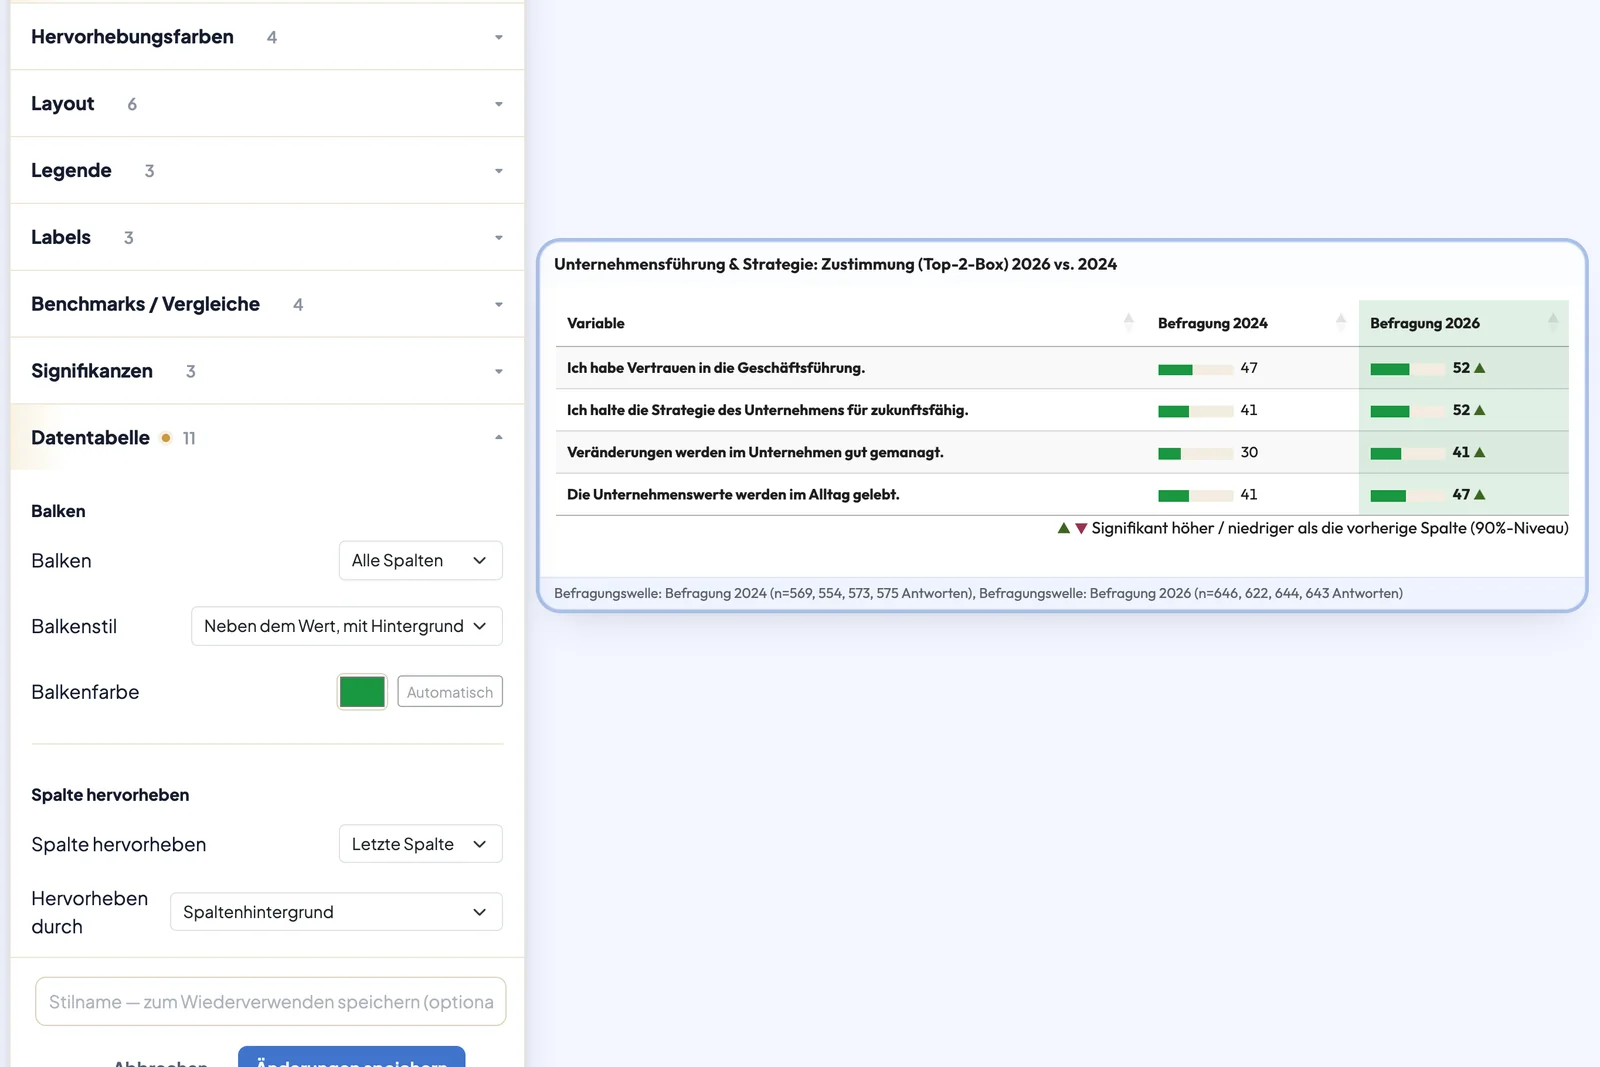Click the Automatisch button
This screenshot has height=1067, width=1600.
pos(450,692)
